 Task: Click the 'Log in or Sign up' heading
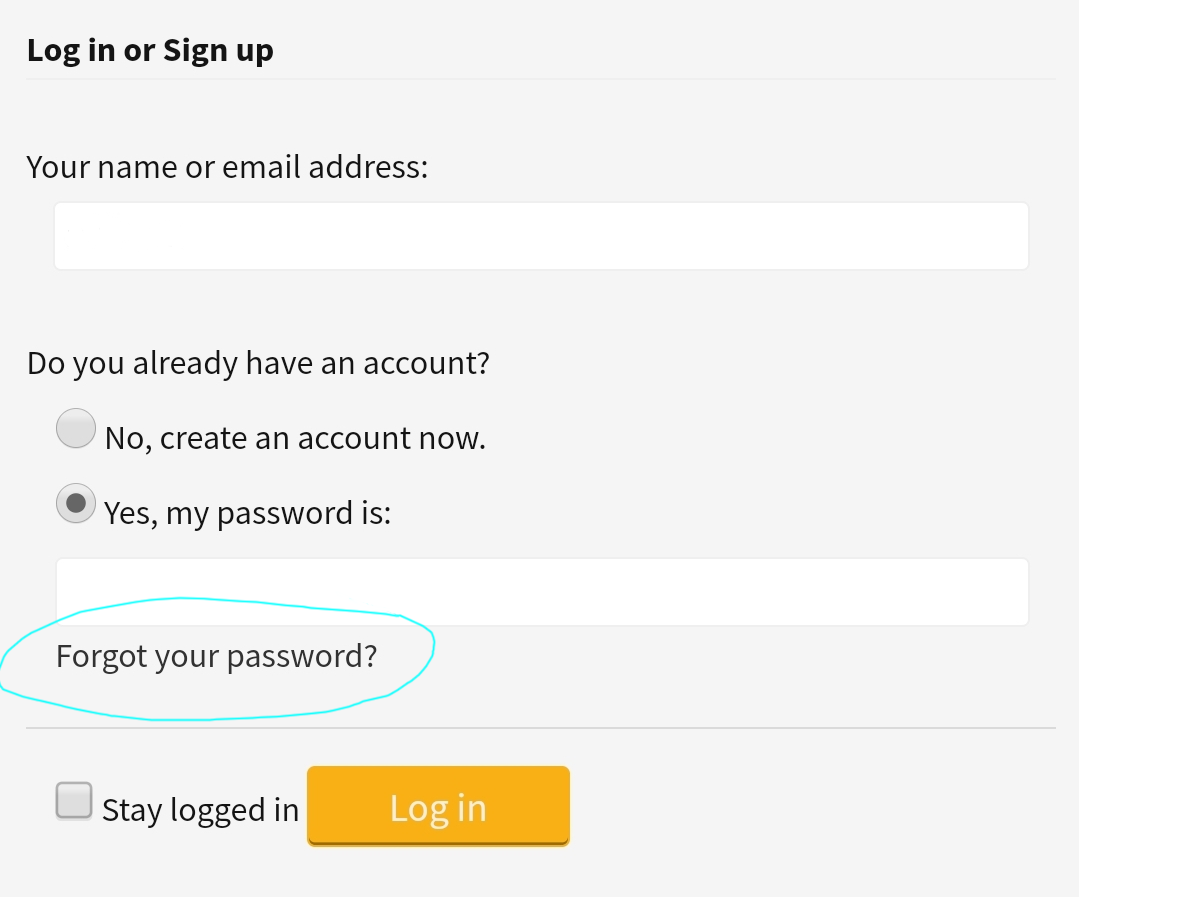click(150, 50)
